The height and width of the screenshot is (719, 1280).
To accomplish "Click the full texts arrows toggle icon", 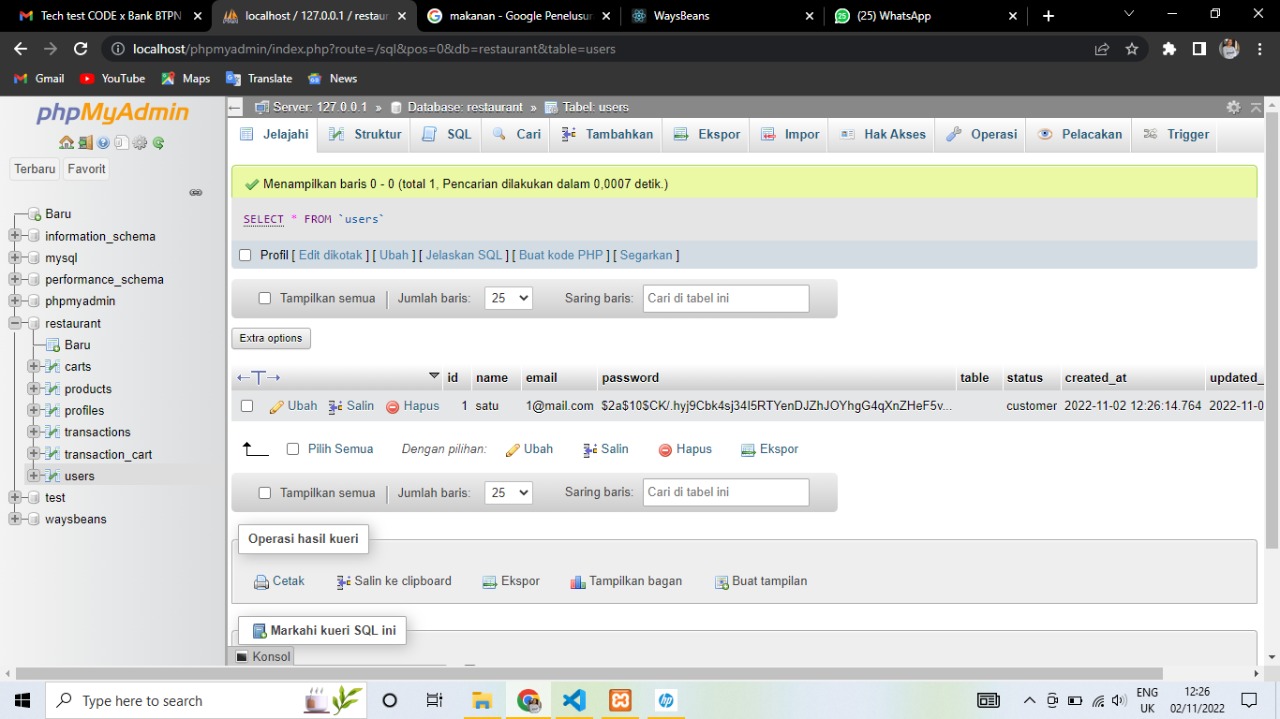I will click(x=258, y=378).
